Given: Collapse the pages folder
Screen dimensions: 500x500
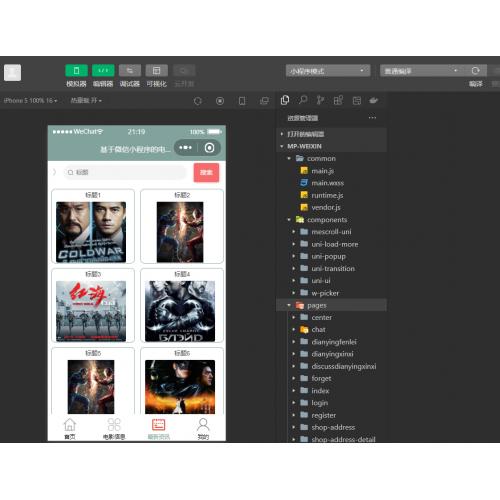Looking at the screenshot, I should click(332, 305).
